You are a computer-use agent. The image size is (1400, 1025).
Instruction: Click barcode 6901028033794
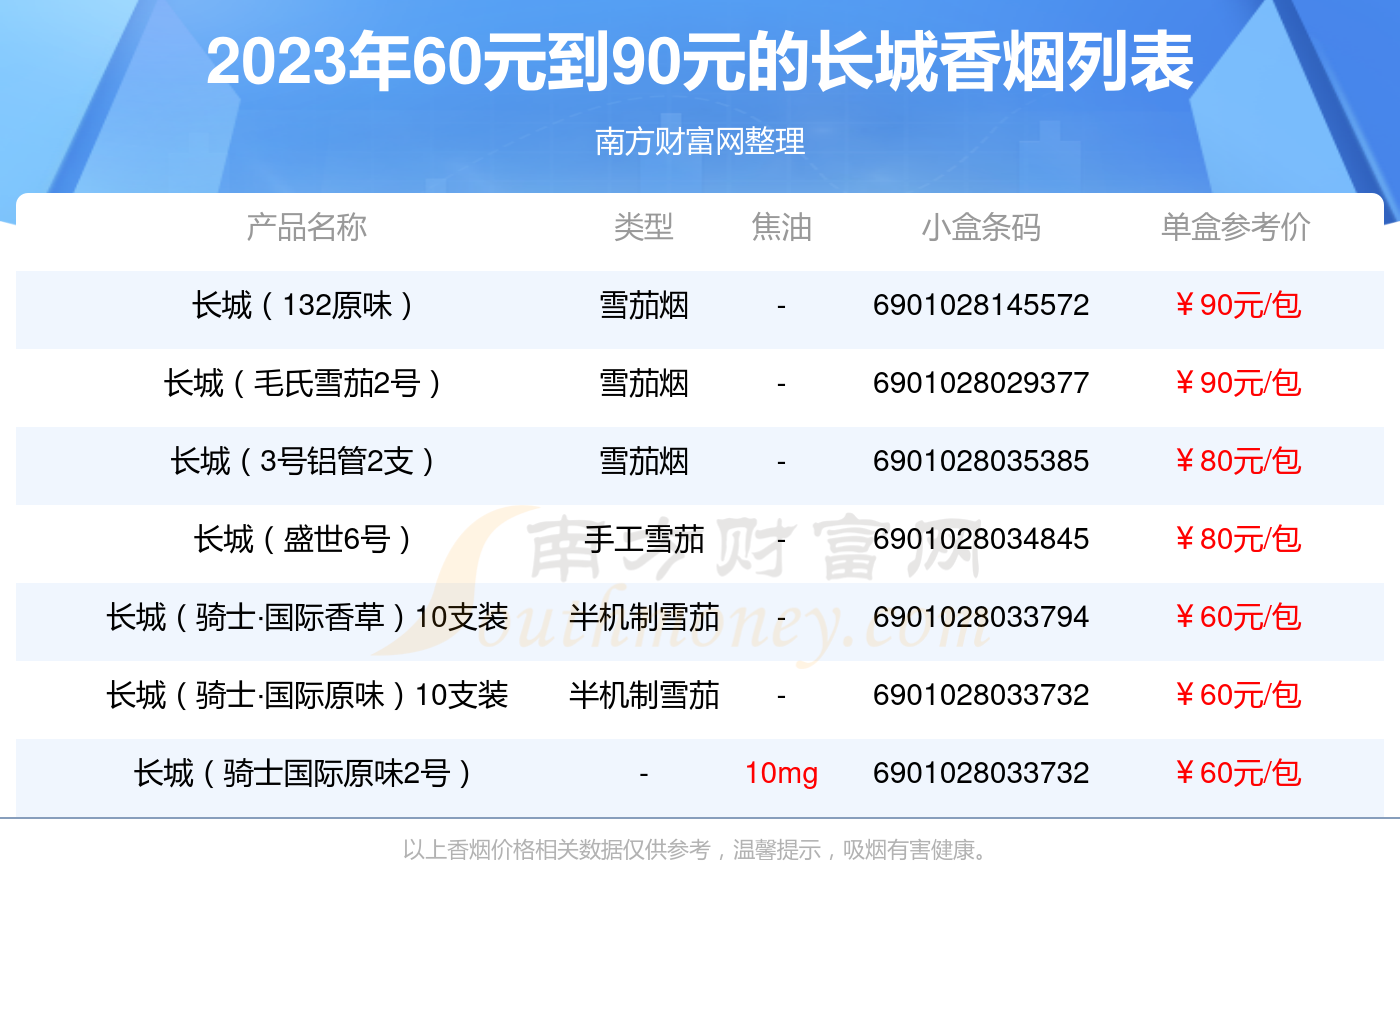coord(981,617)
